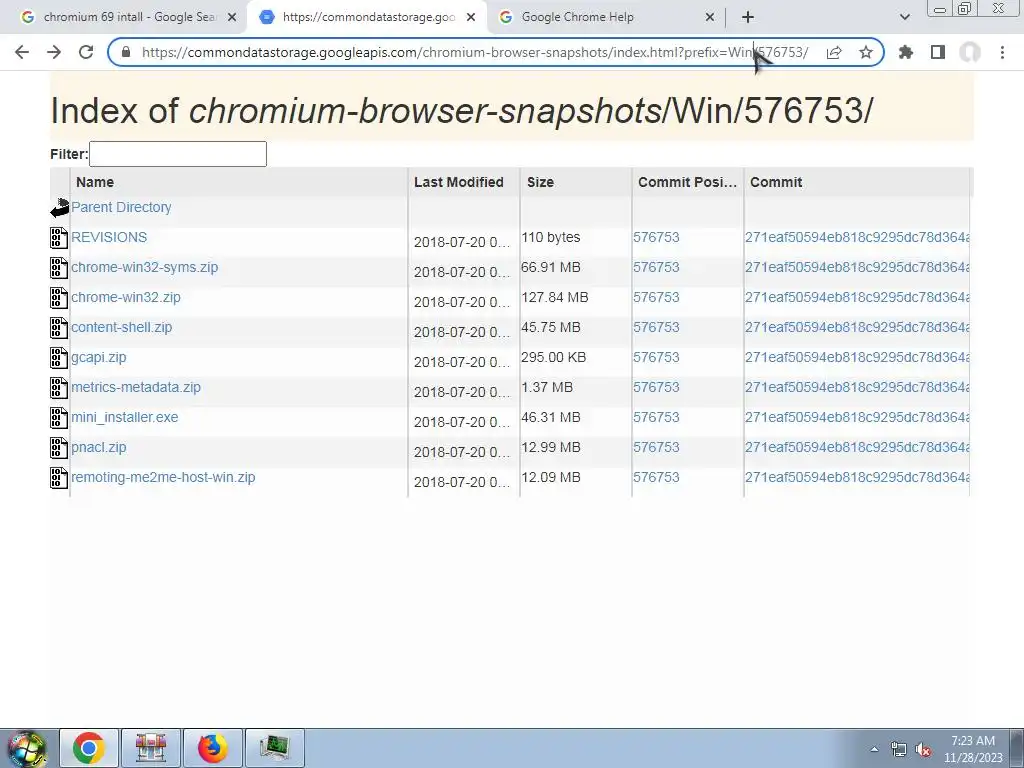The height and width of the screenshot is (768, 1024).
Task: Open the Extensions puzzle icon
Action: coord(906,52)
